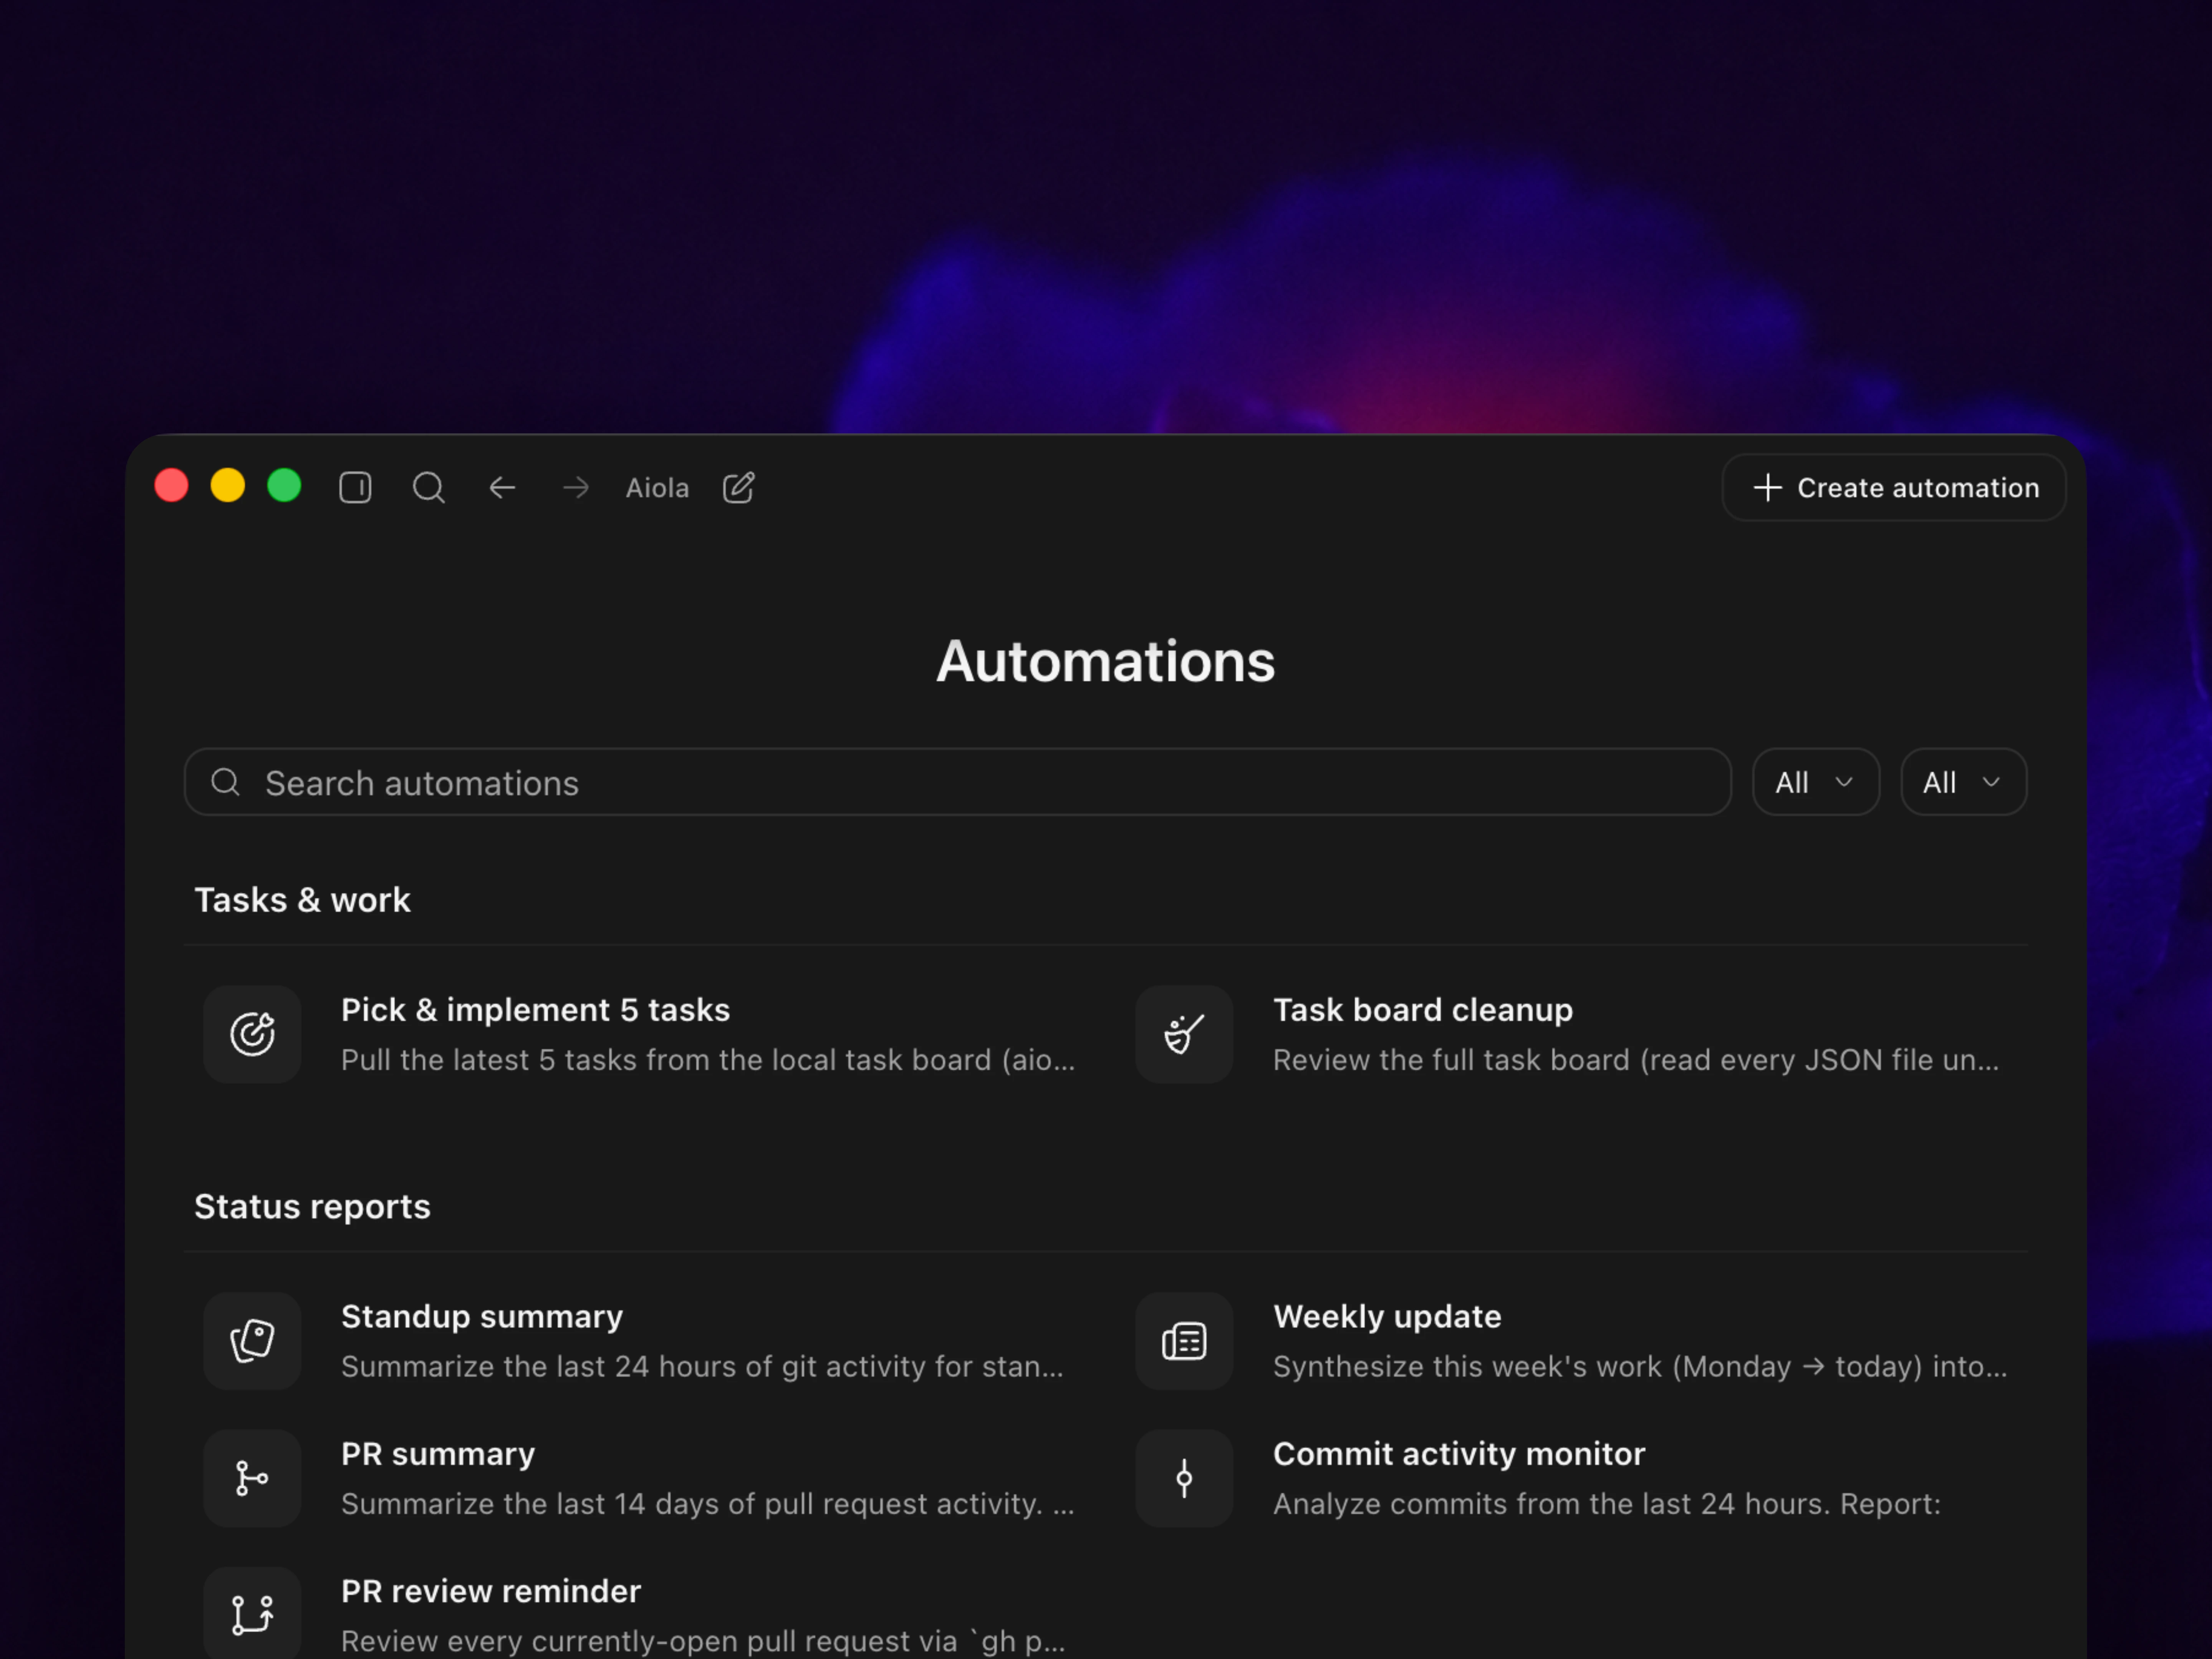The height and width of the screenshot is (1659, 2212).
Task: Click the PR summary branch icon
Action: tap(252, 1478)
